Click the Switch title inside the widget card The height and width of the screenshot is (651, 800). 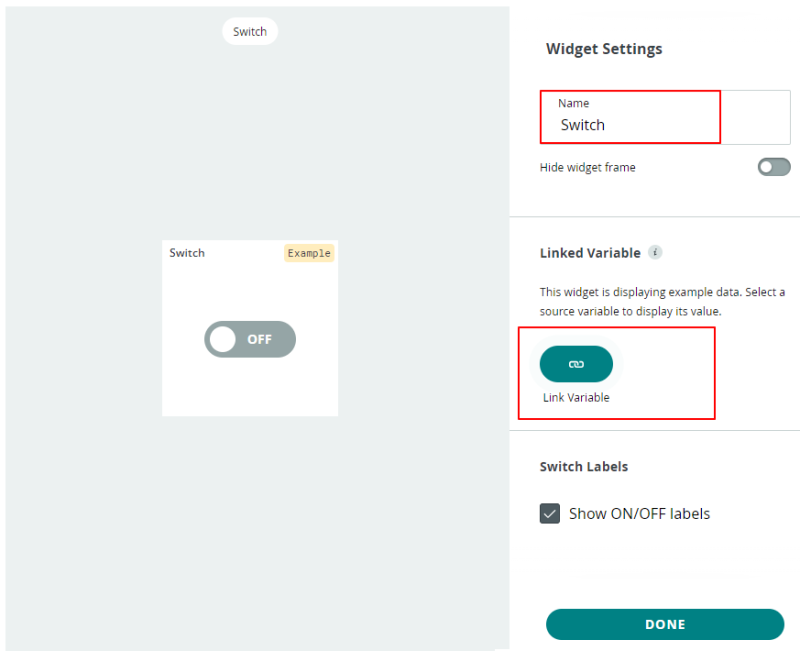pos(187,253)
